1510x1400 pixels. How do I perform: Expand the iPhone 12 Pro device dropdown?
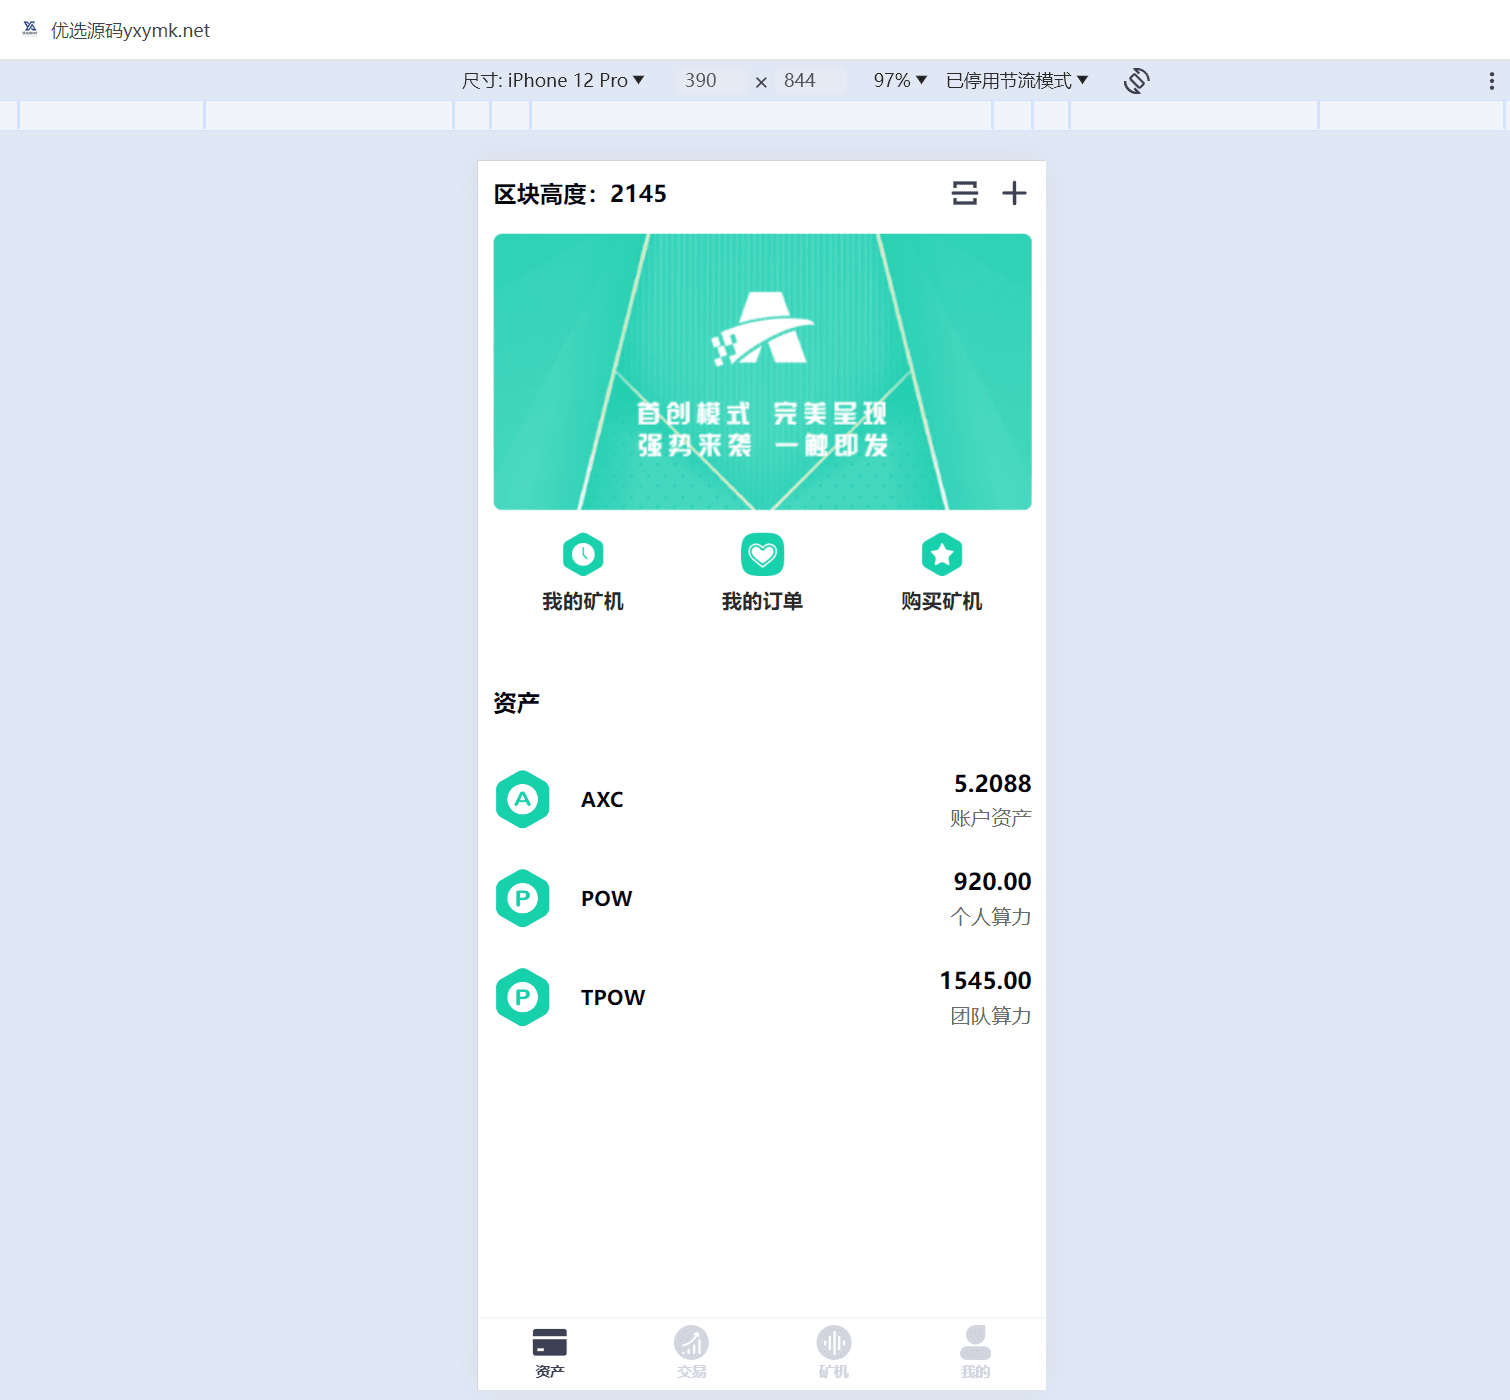tap(553, 81)
